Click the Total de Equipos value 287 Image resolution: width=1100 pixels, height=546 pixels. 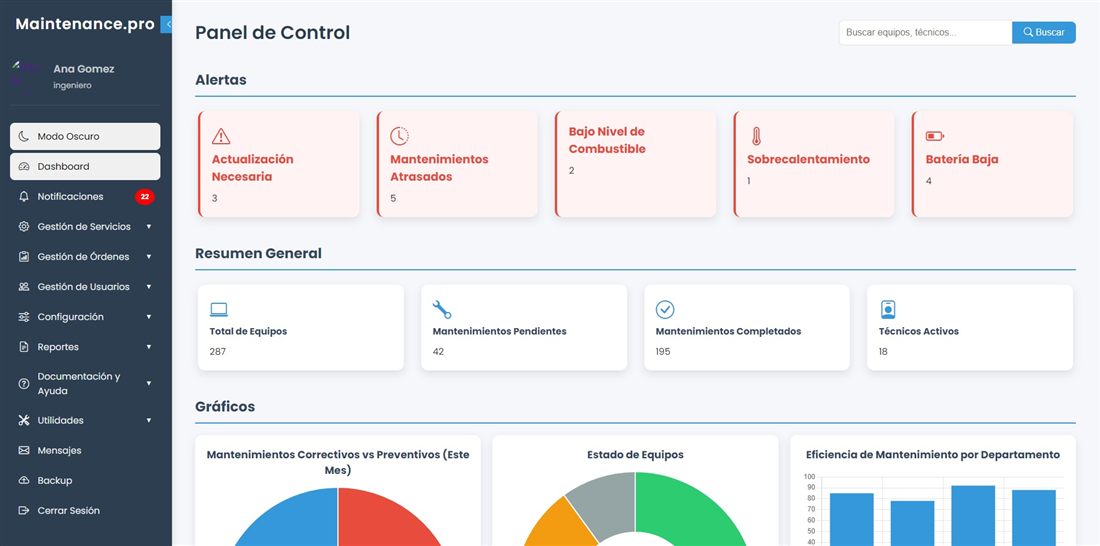pos(217,352)
